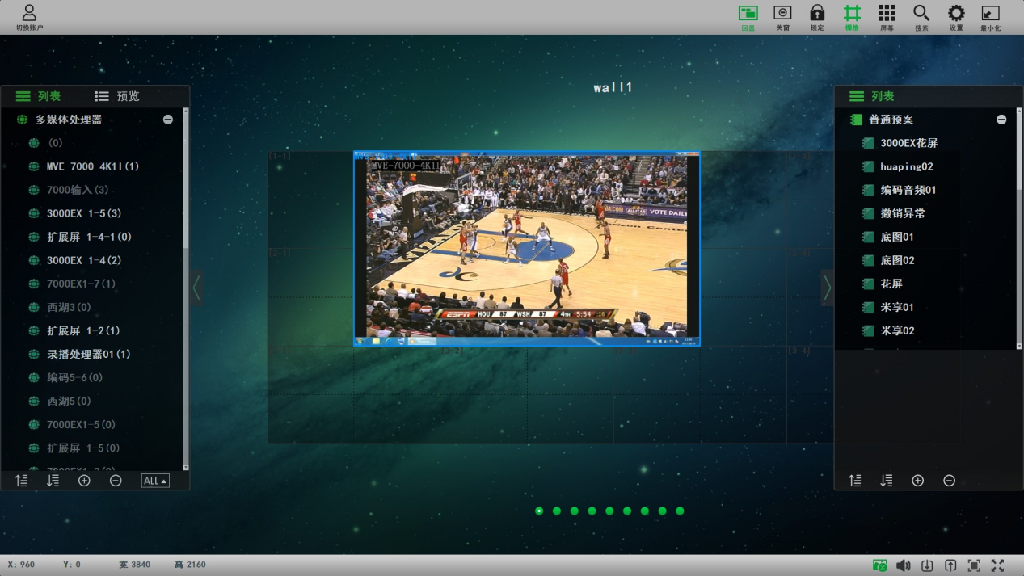Select 扩展屏 1-2 (1) device
1024x576 pixels.
coord(83,331)
